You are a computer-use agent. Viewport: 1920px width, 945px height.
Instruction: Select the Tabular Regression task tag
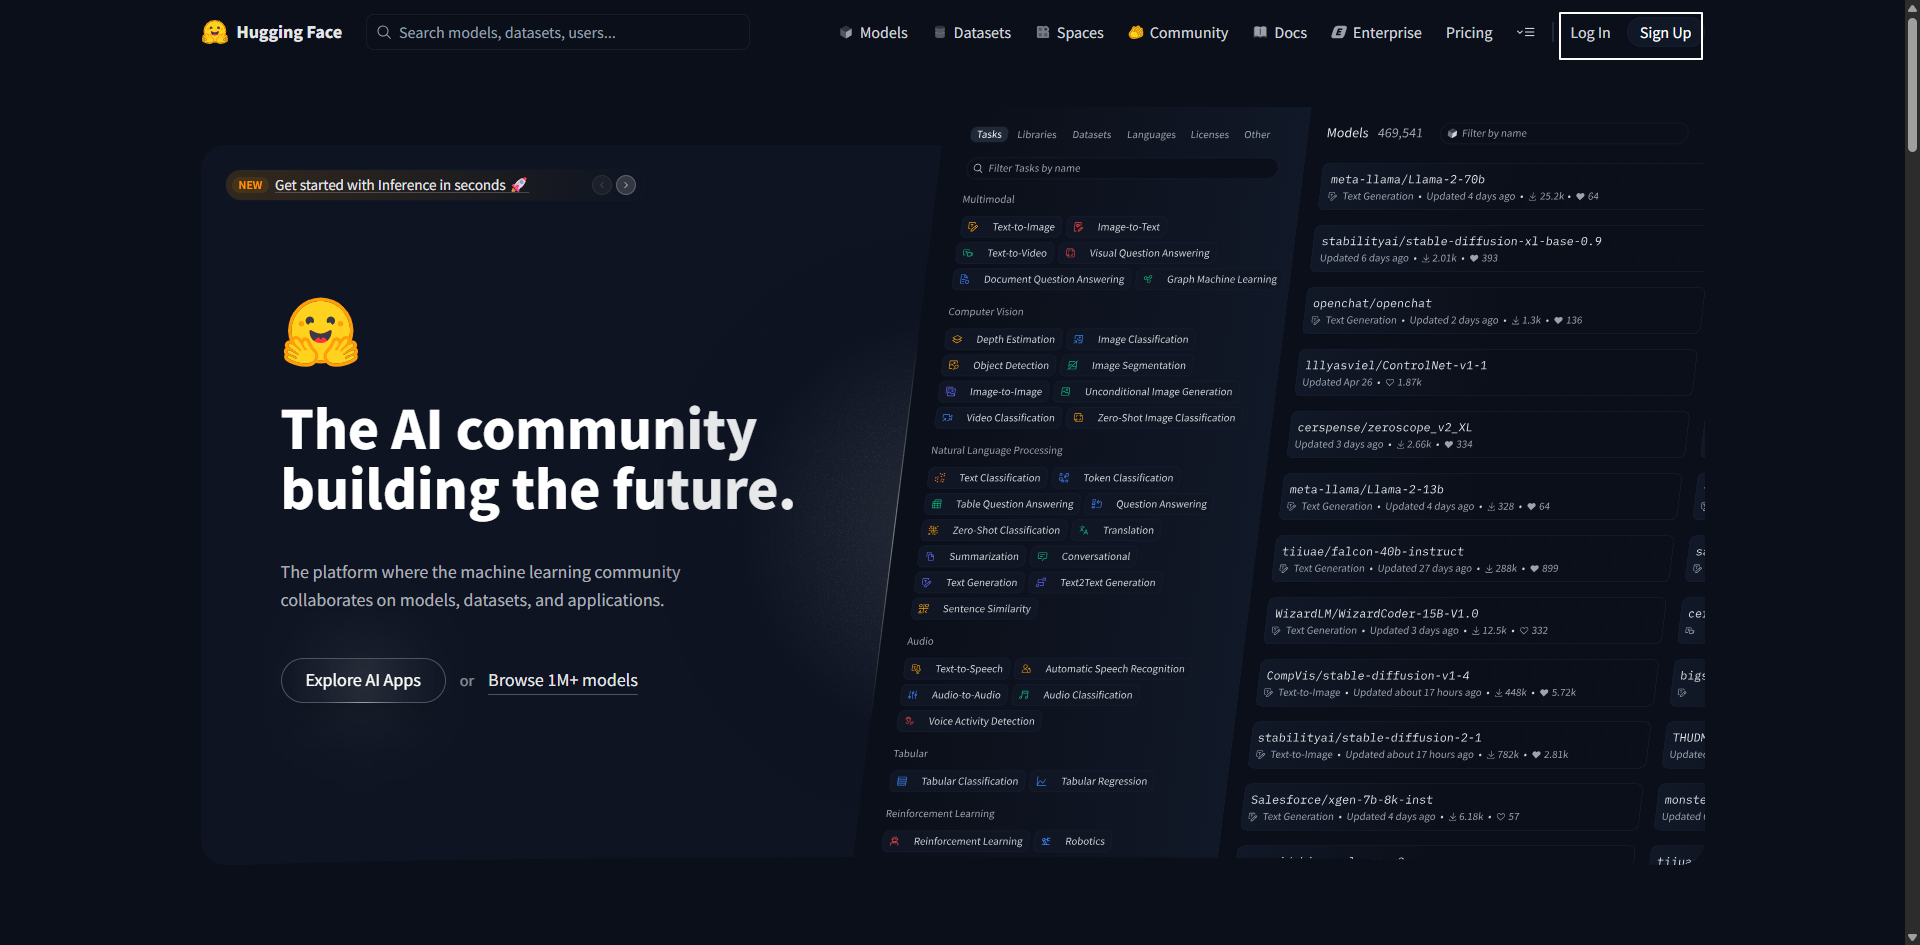(x=1092, y=781)
